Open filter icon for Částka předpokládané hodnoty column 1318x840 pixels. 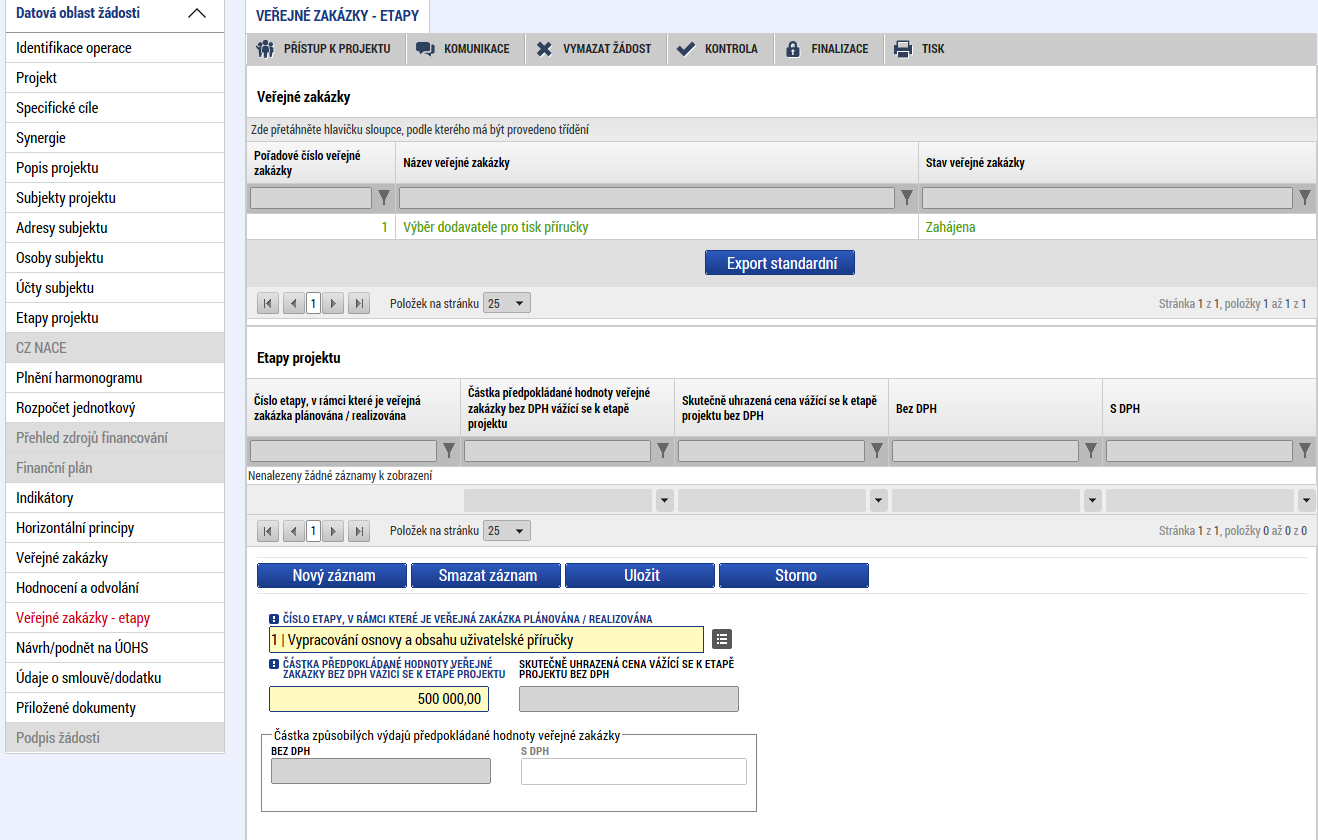pos(662,451)
